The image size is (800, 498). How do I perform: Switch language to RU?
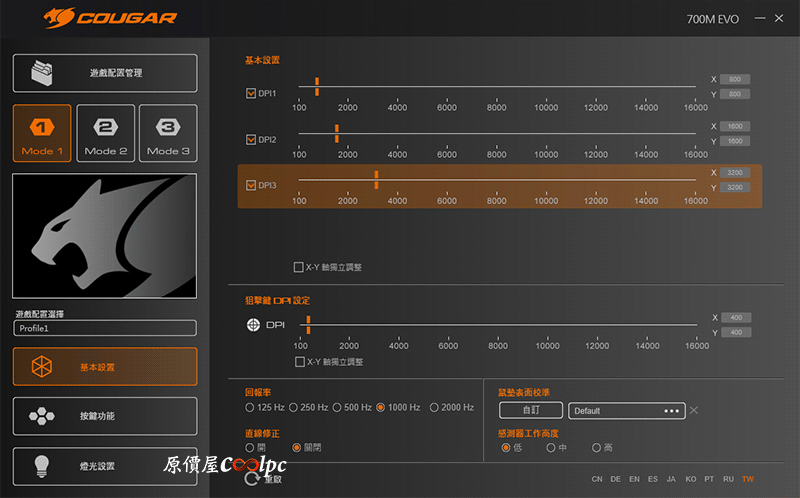728,479
